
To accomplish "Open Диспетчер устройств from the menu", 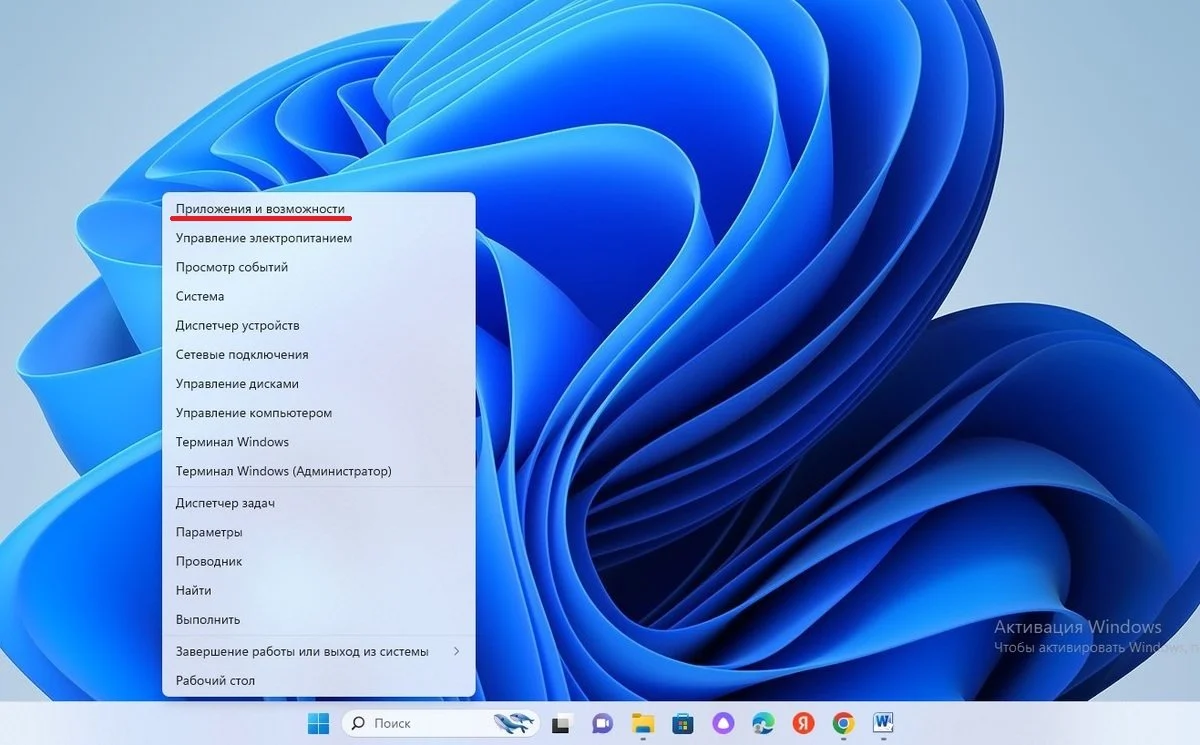I will point(319,325).
